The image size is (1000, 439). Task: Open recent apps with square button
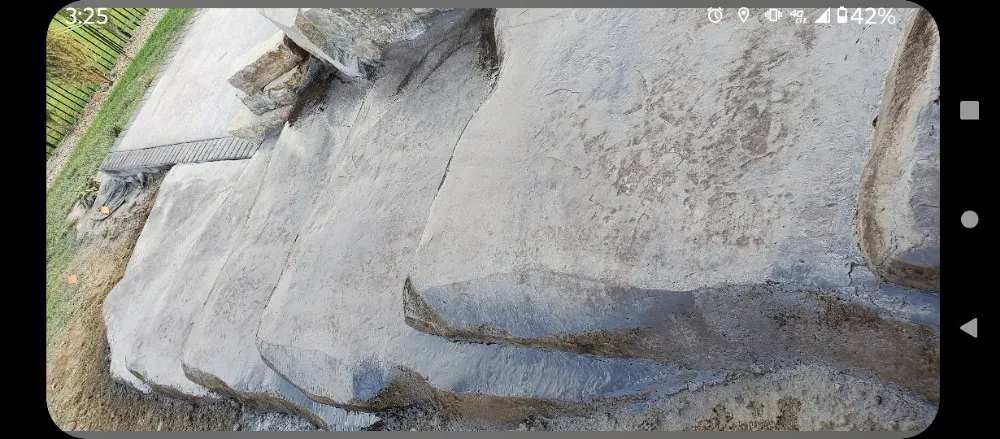tap(969, 110)
